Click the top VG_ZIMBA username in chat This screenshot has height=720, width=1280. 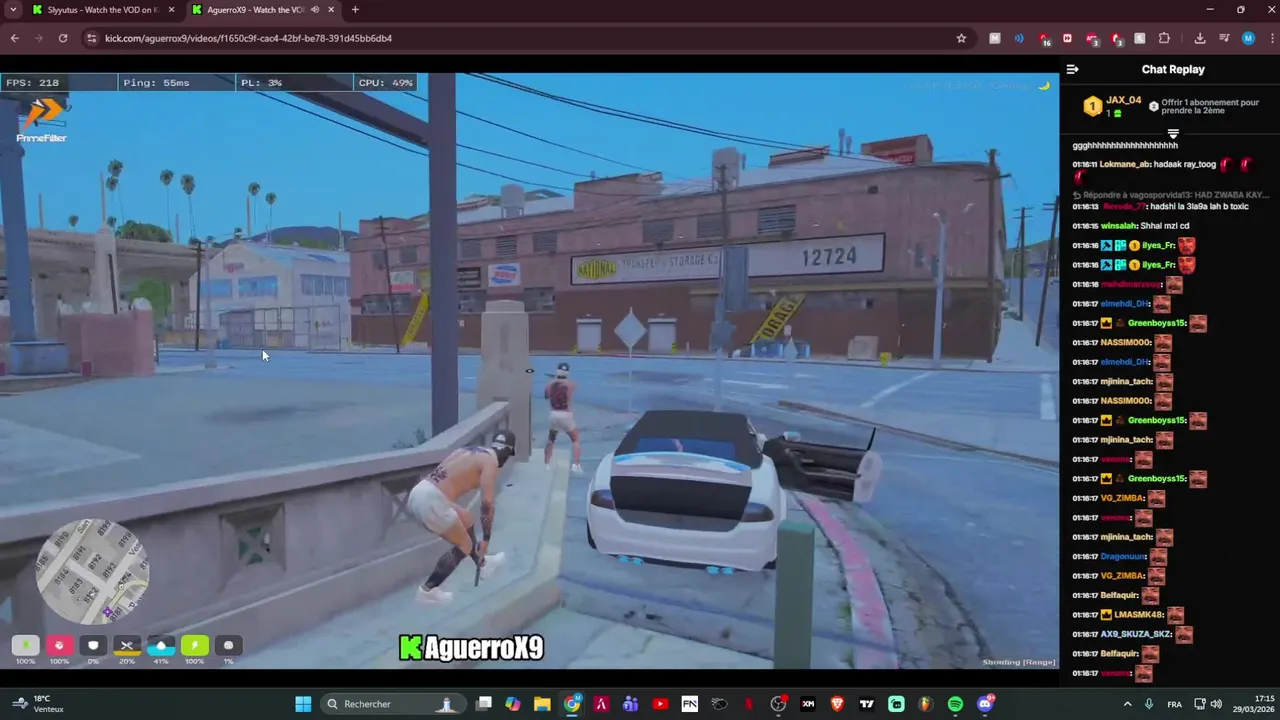[1122, 498]
